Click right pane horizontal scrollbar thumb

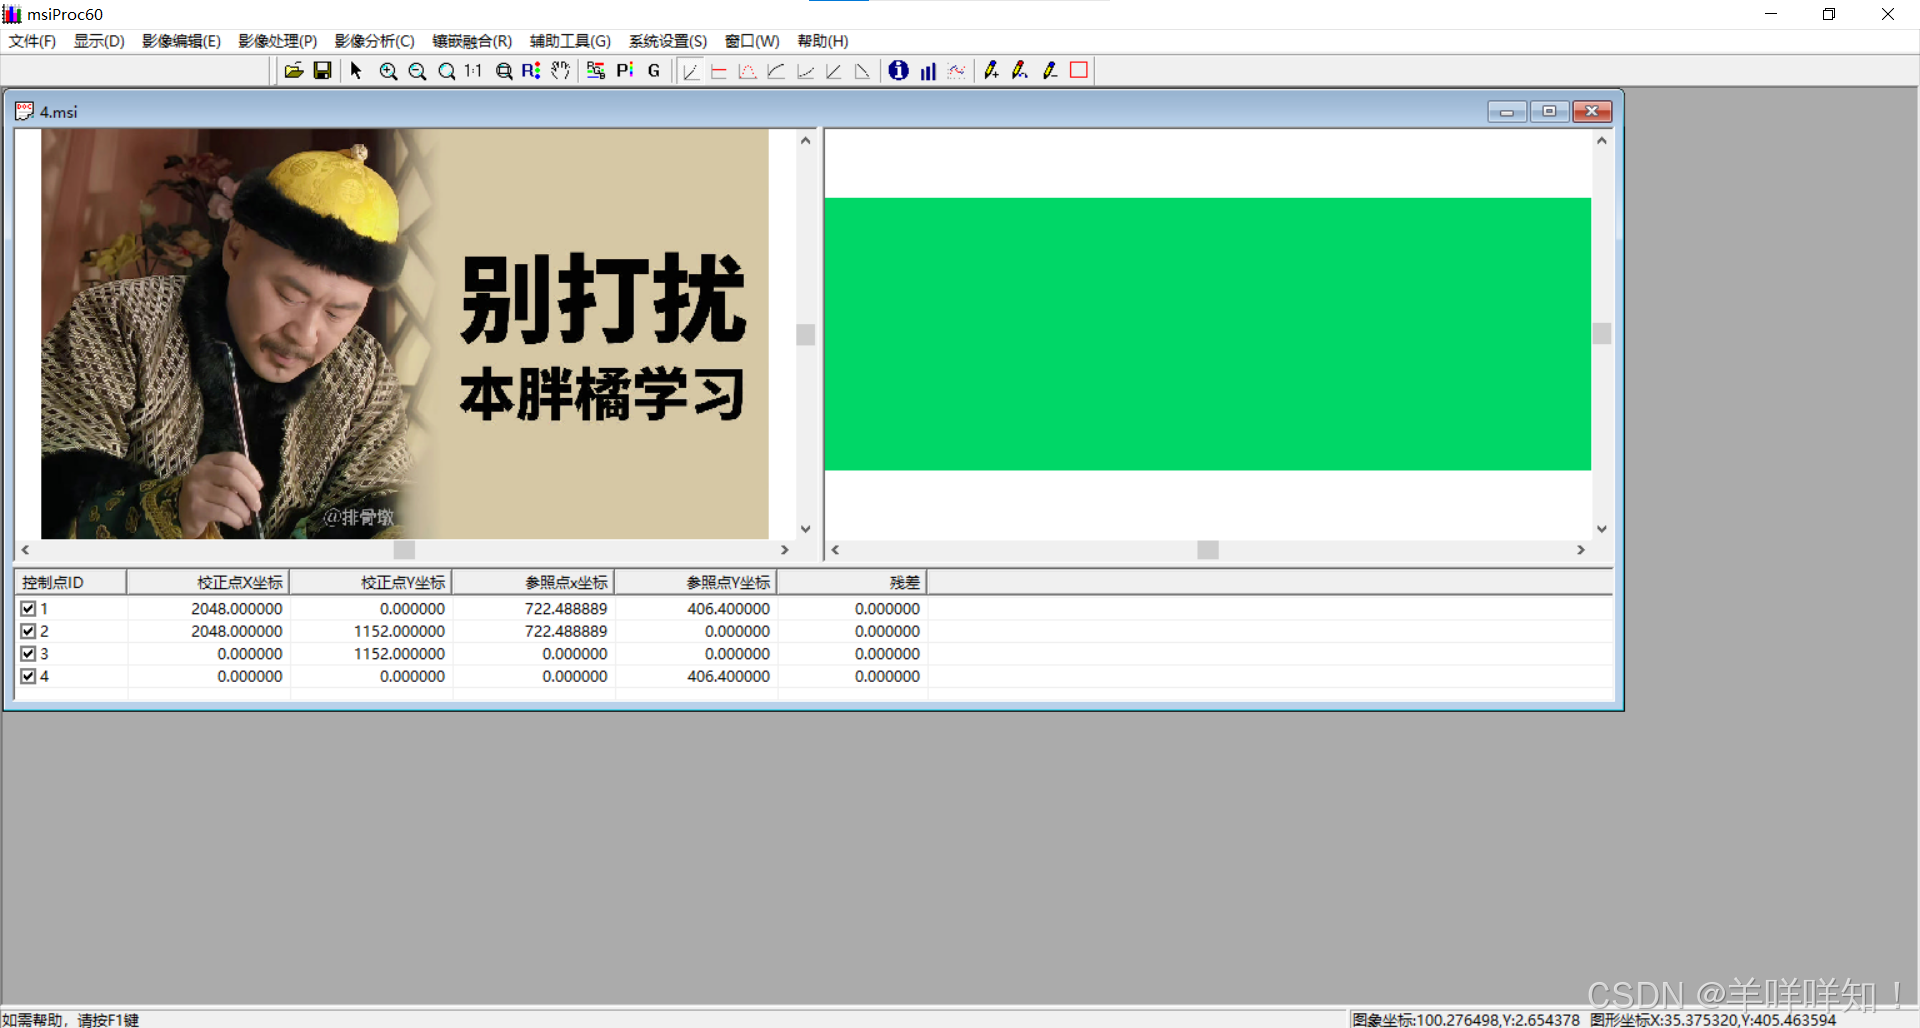pos(1208,550)
